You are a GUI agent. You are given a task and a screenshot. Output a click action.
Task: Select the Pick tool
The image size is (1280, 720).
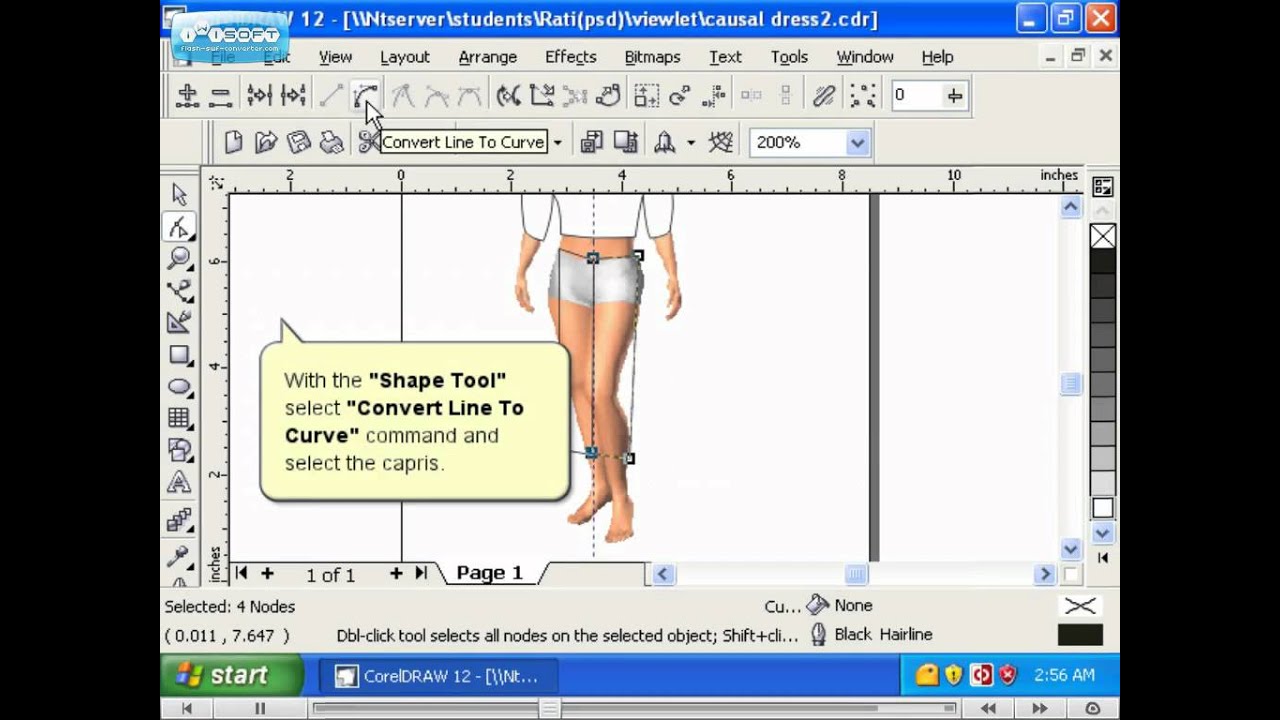(x=179, y=194)
